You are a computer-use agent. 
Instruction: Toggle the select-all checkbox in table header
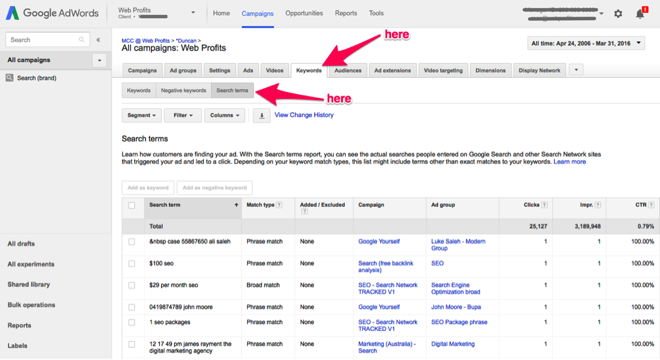(x=132, y=205)
